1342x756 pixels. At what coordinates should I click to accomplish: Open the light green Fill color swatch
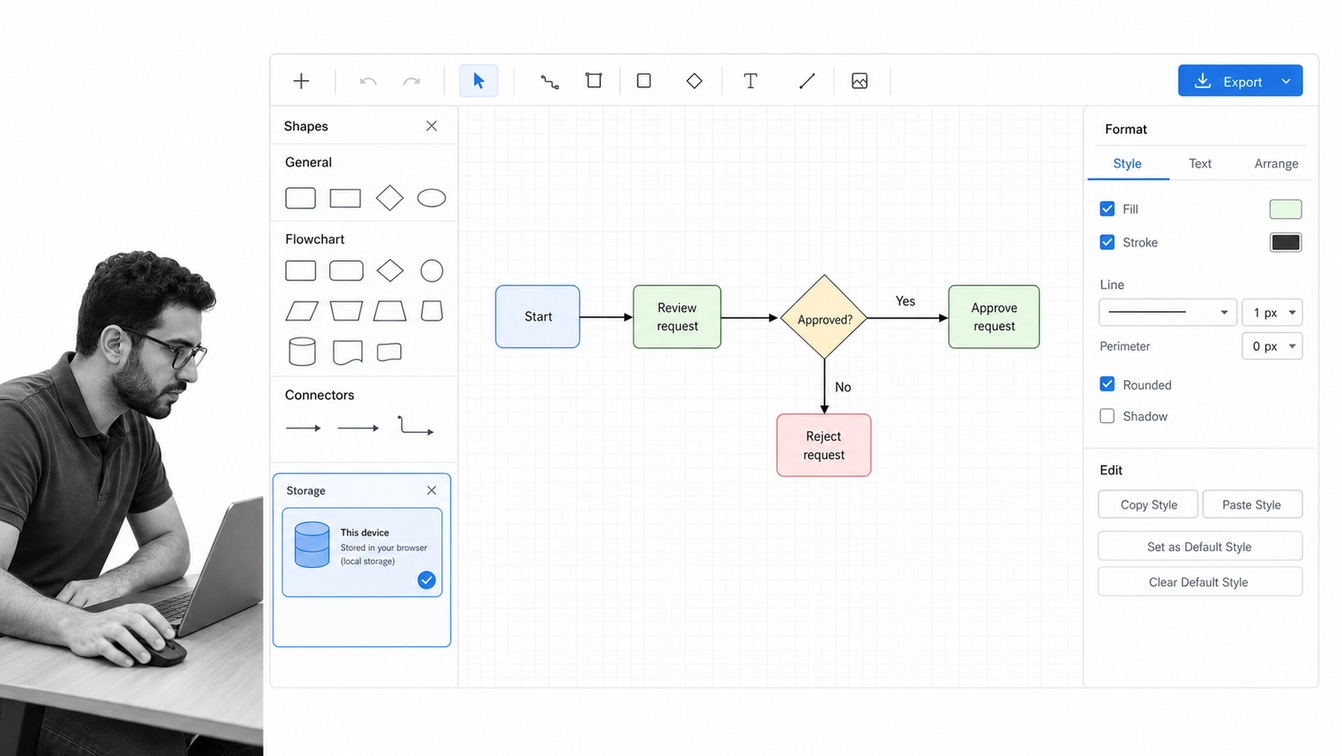(1286, 209)
